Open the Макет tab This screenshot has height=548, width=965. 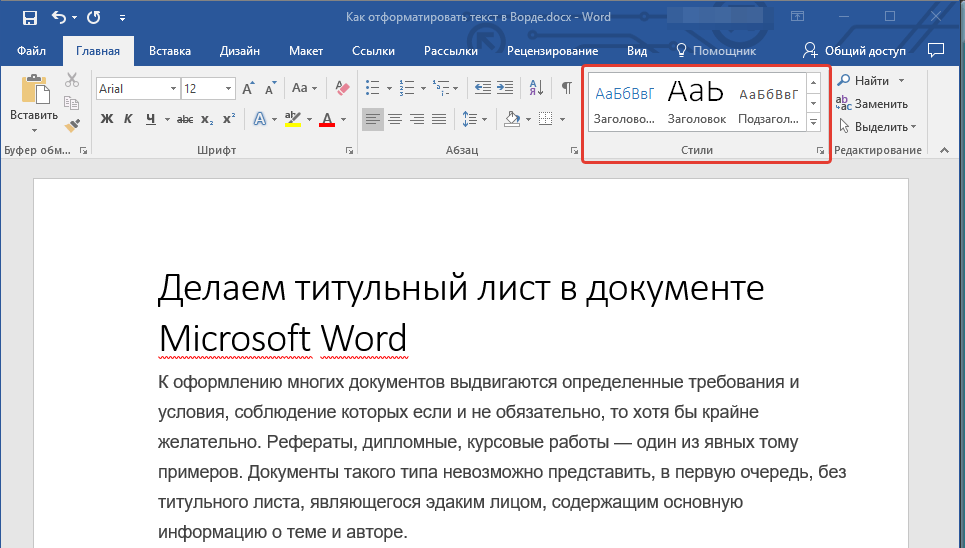(306, 51)
